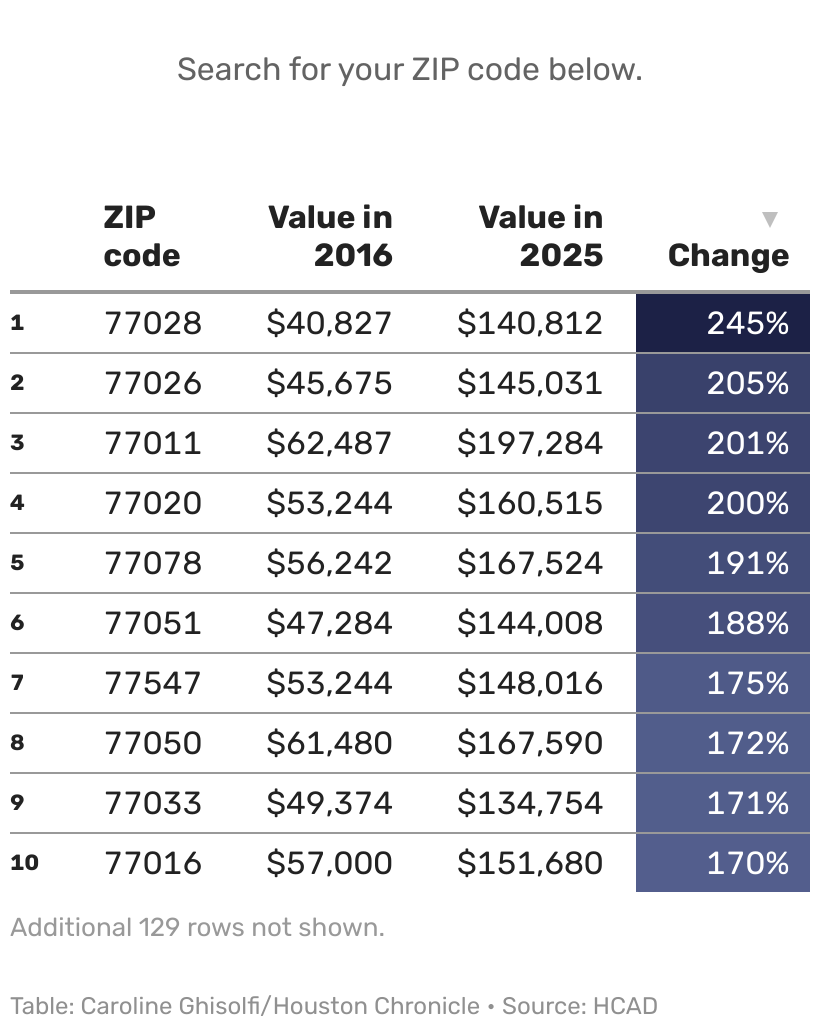Select the 205% change cell
The image size is (820, 1034).
click(722, 383)
